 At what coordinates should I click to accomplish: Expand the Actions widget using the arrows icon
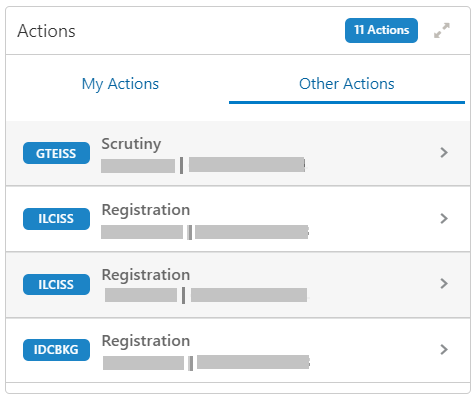coord(442,30)
